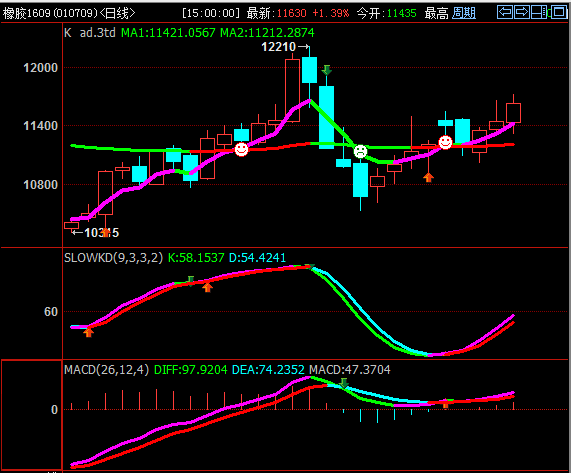
Task: Open the 周期 period link
Action: click(464, 13)
